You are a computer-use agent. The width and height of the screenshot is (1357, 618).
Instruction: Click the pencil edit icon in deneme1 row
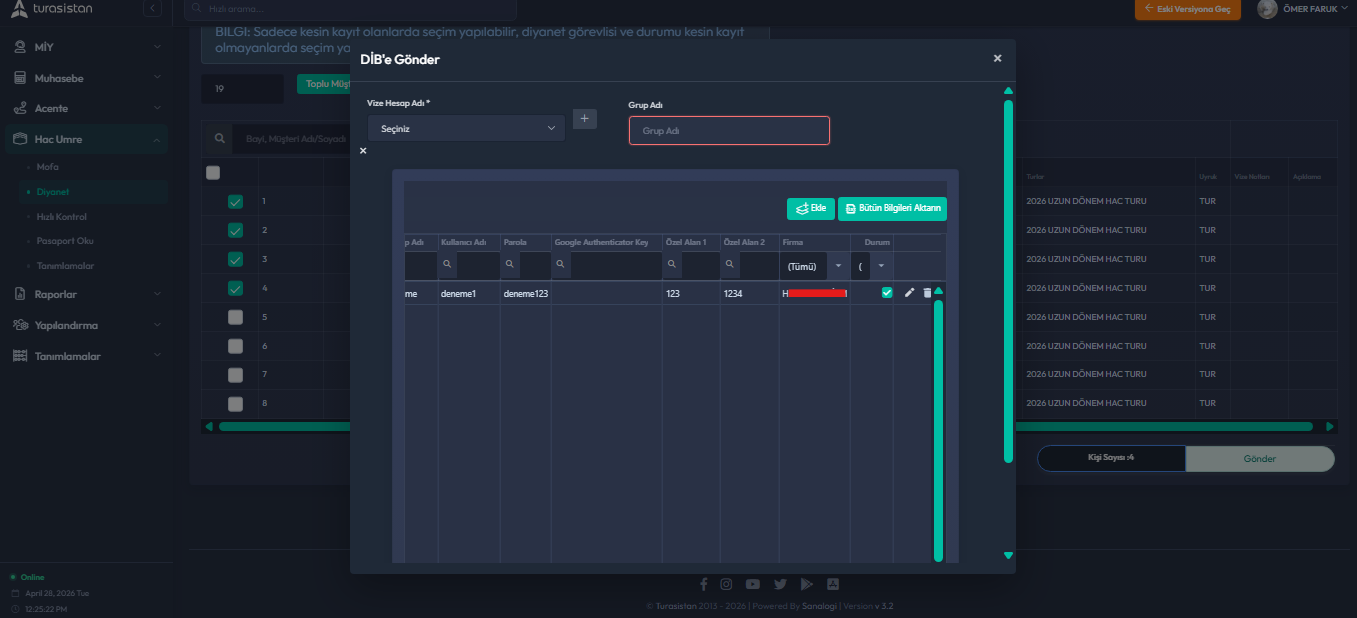(909, 293)
